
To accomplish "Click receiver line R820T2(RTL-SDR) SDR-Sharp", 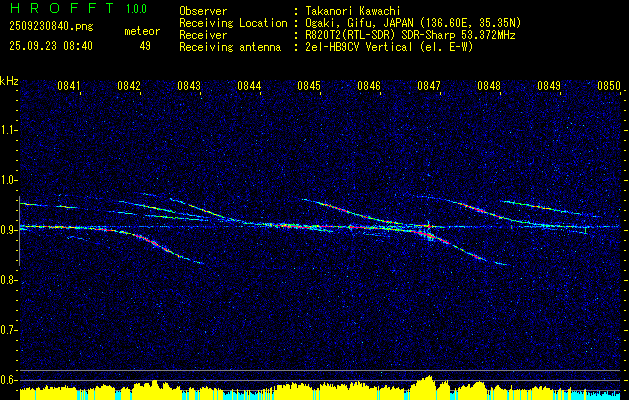I will pos(382,35).
